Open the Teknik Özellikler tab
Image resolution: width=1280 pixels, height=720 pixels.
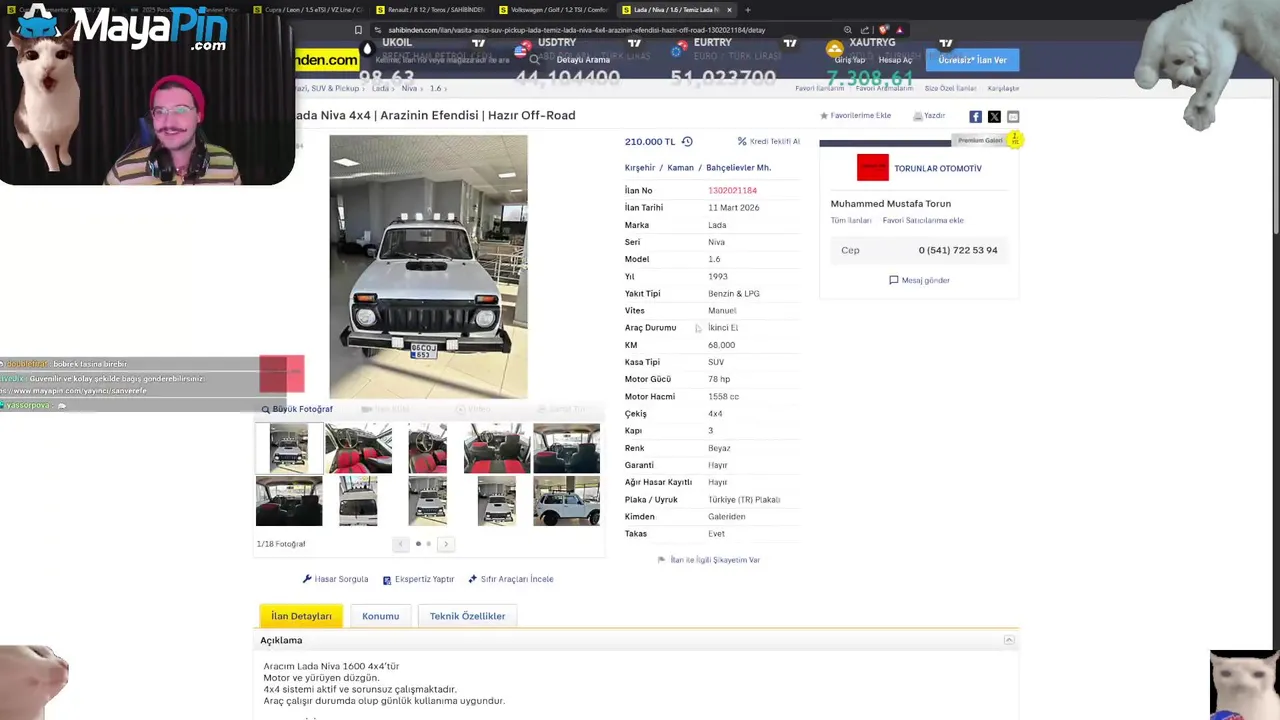coord(467,616)
